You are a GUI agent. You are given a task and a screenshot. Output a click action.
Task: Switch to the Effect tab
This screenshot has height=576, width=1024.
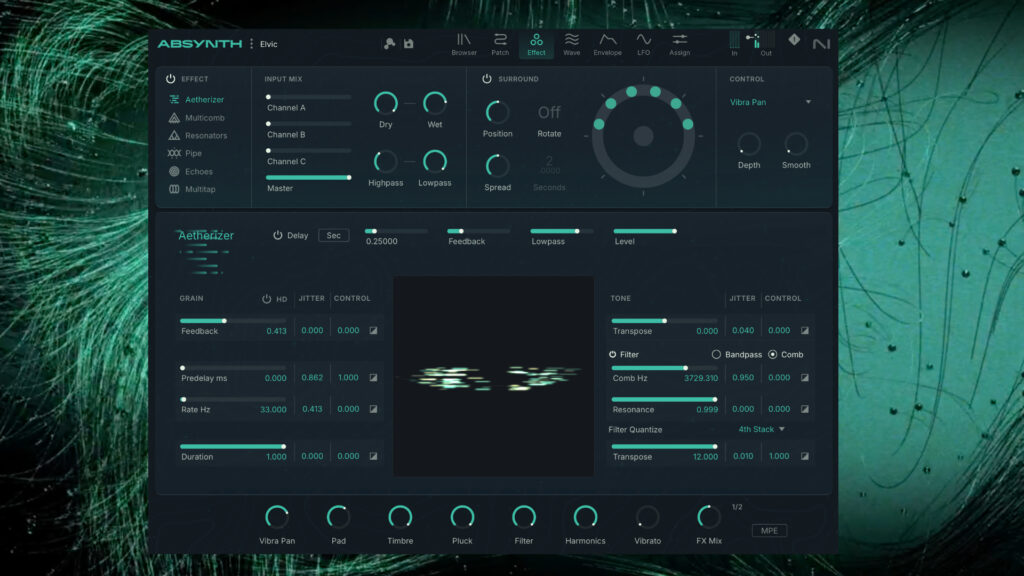pos(536,43)
